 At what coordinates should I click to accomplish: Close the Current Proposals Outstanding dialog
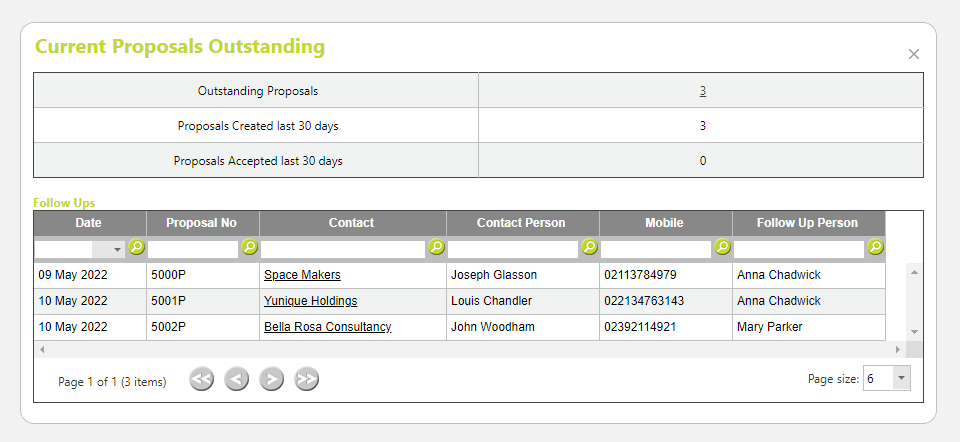[913, 54]
